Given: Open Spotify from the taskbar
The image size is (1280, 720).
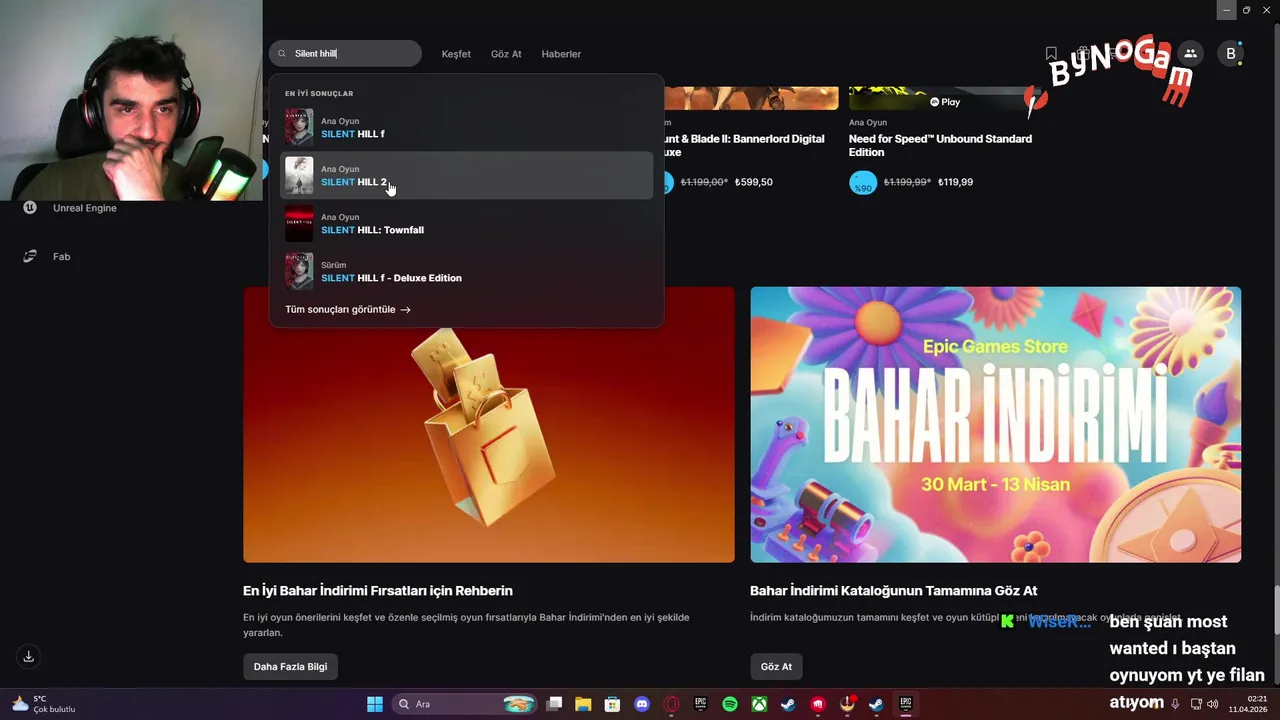Looking at the screenshot, I should (730, 704).
